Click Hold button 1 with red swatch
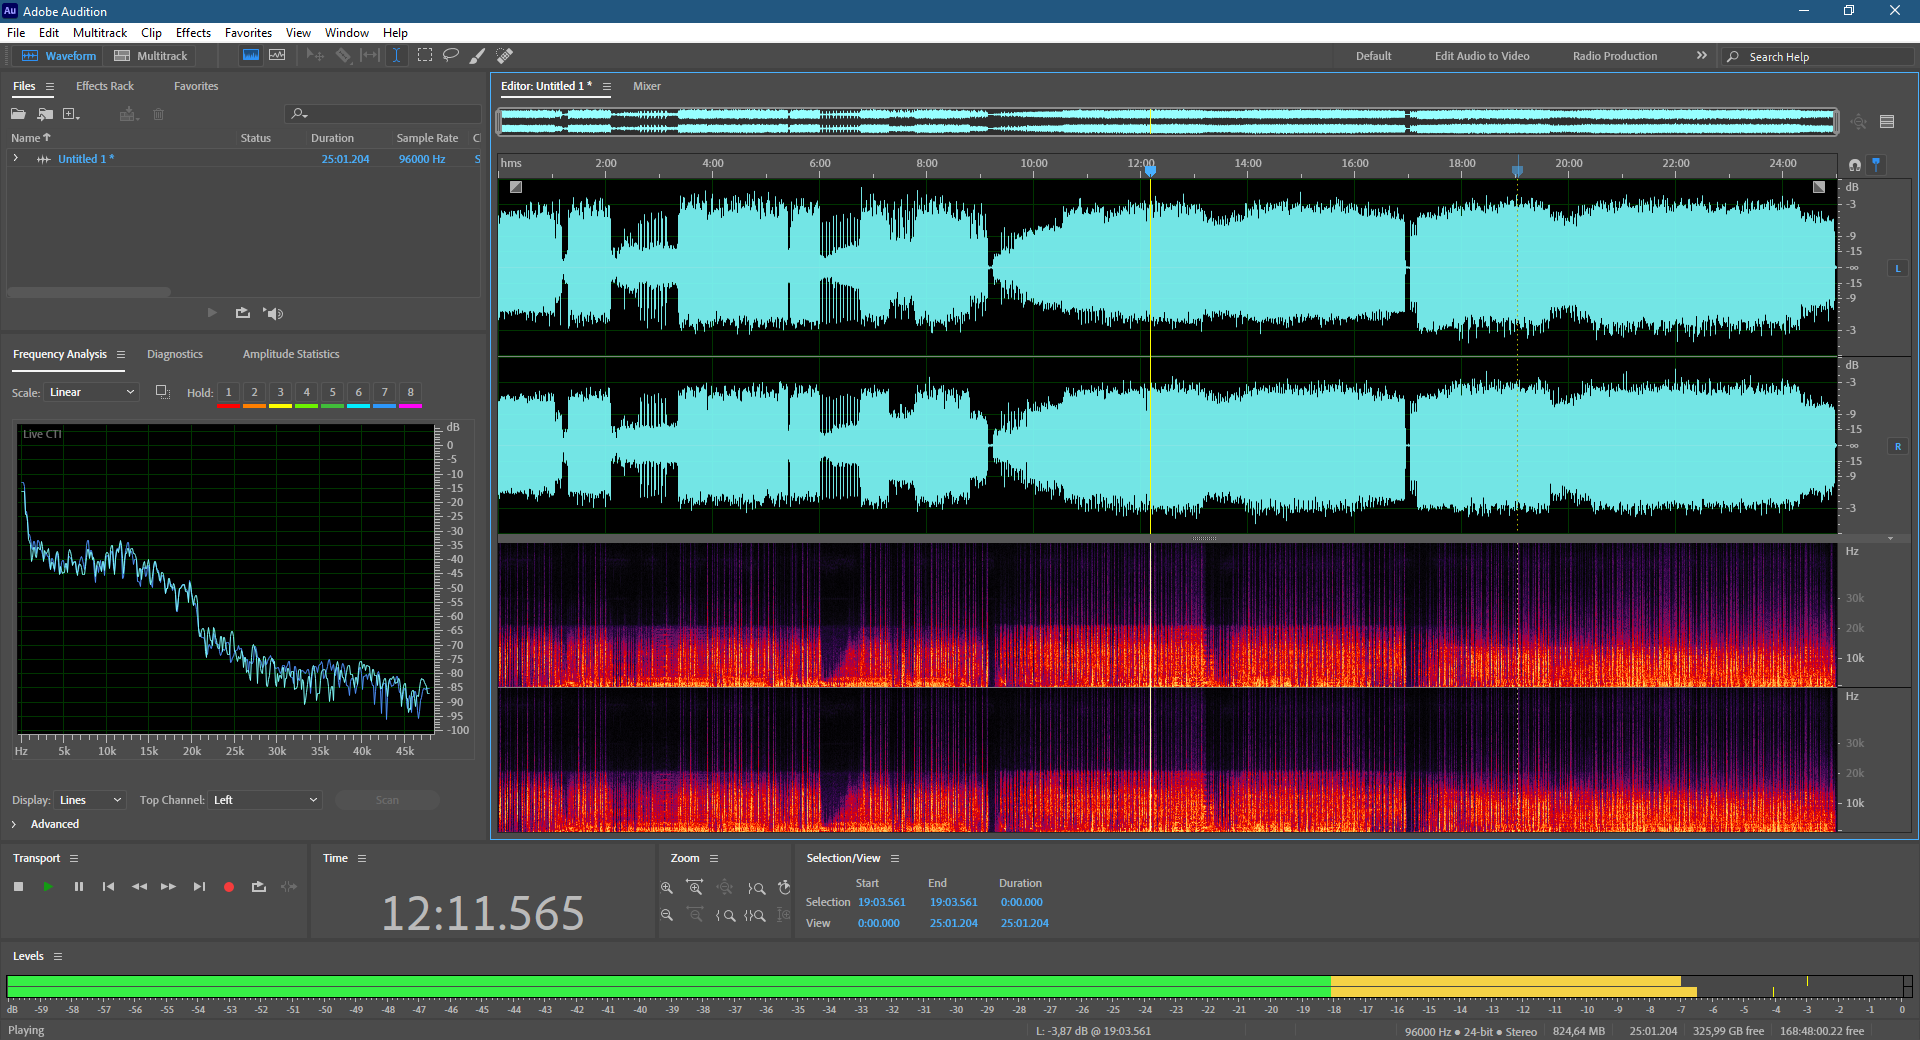The height and width of the screenshot is (1040, 1920). (228, 393)
